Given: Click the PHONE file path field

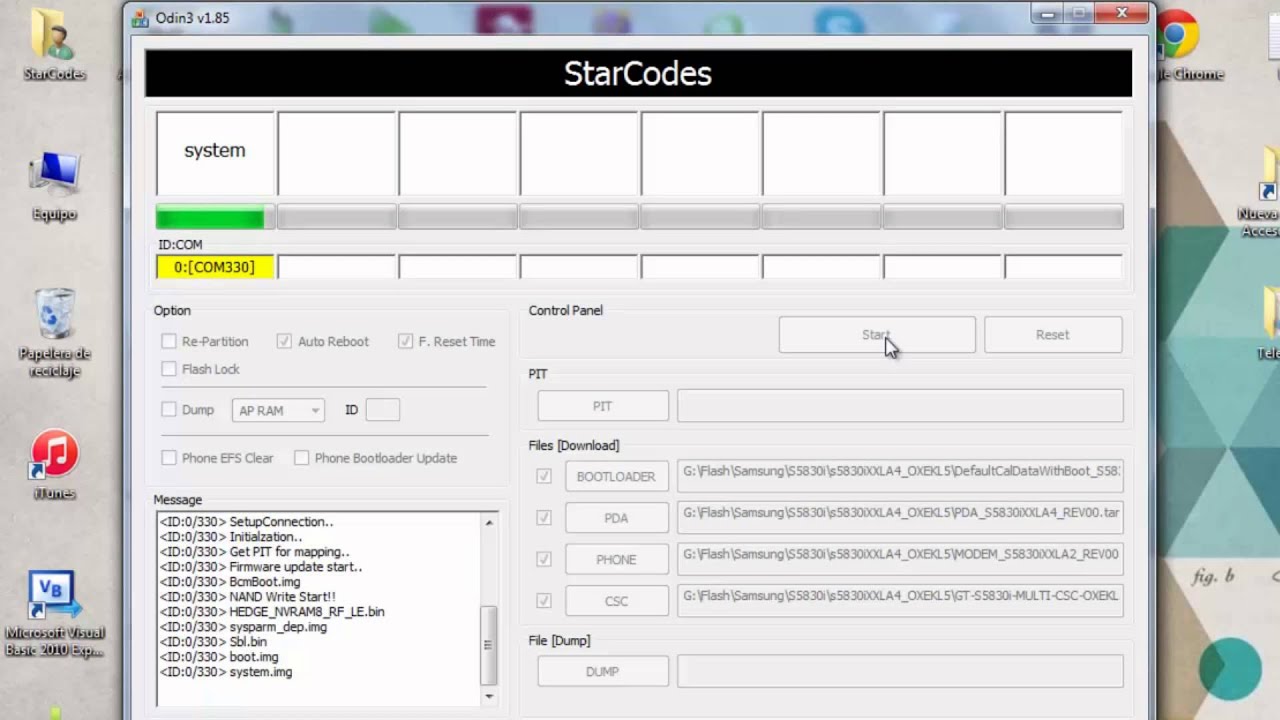Looking at the screenshot, I should (x=900, y=559).
